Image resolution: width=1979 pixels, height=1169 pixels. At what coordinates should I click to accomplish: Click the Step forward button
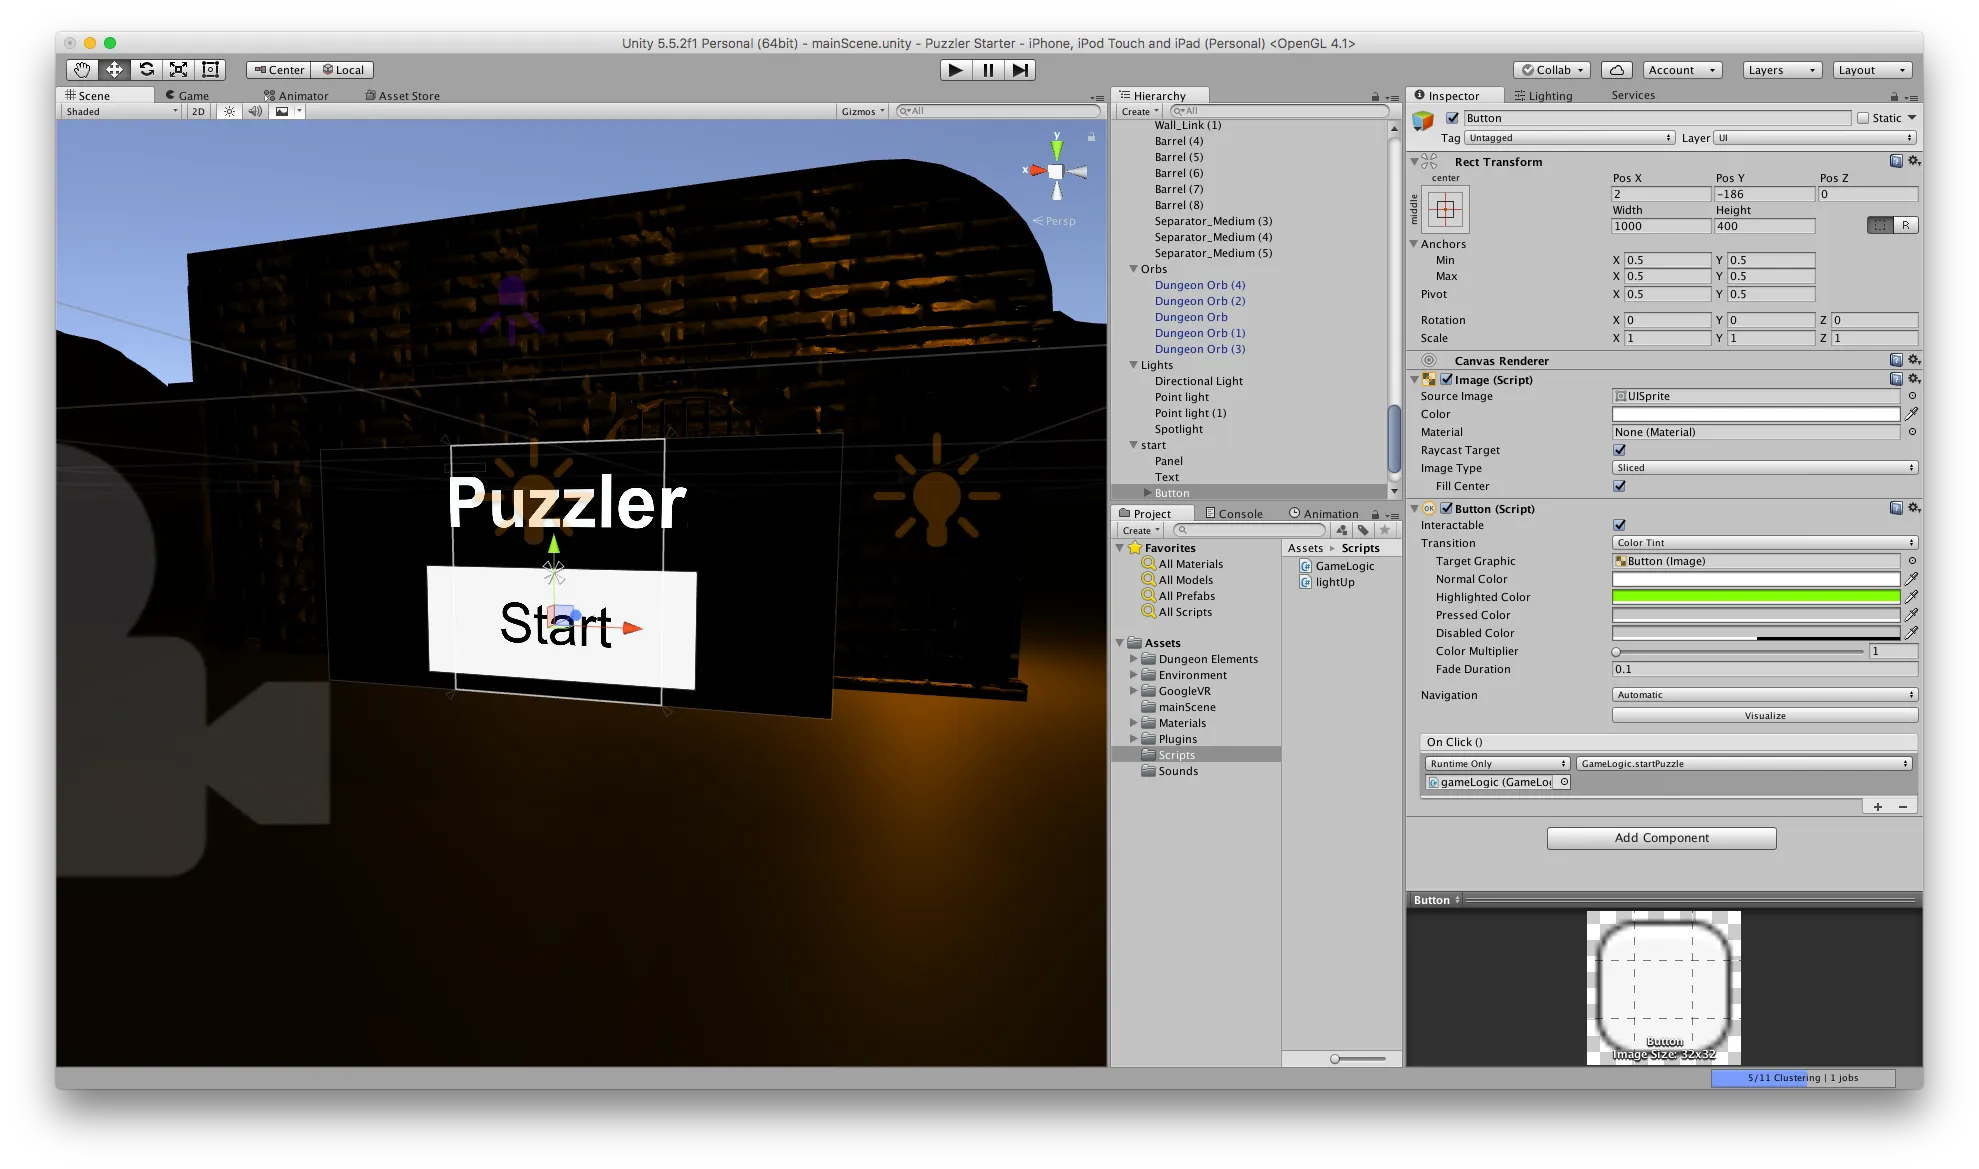tap(1020, 70)
